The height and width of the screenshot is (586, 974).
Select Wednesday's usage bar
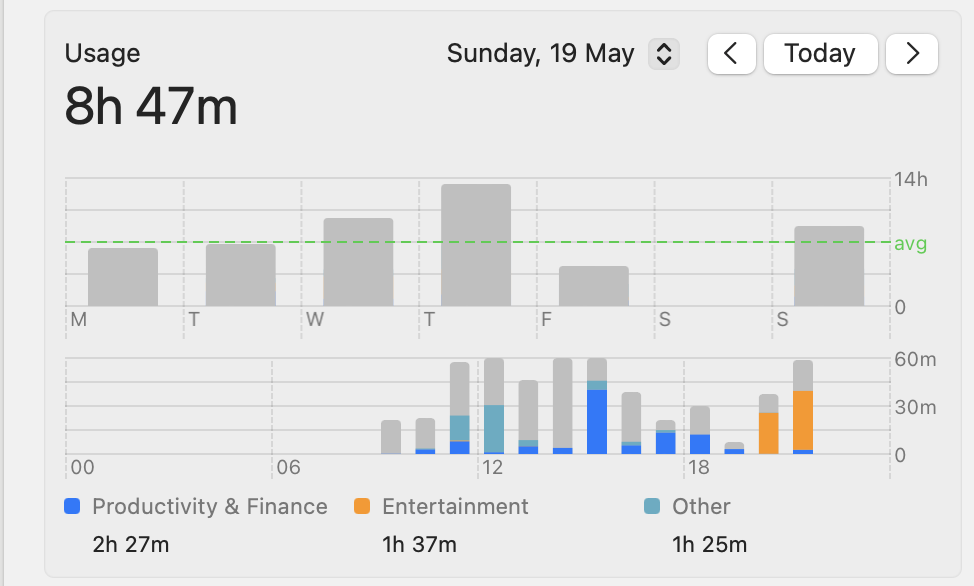point(358,262)
